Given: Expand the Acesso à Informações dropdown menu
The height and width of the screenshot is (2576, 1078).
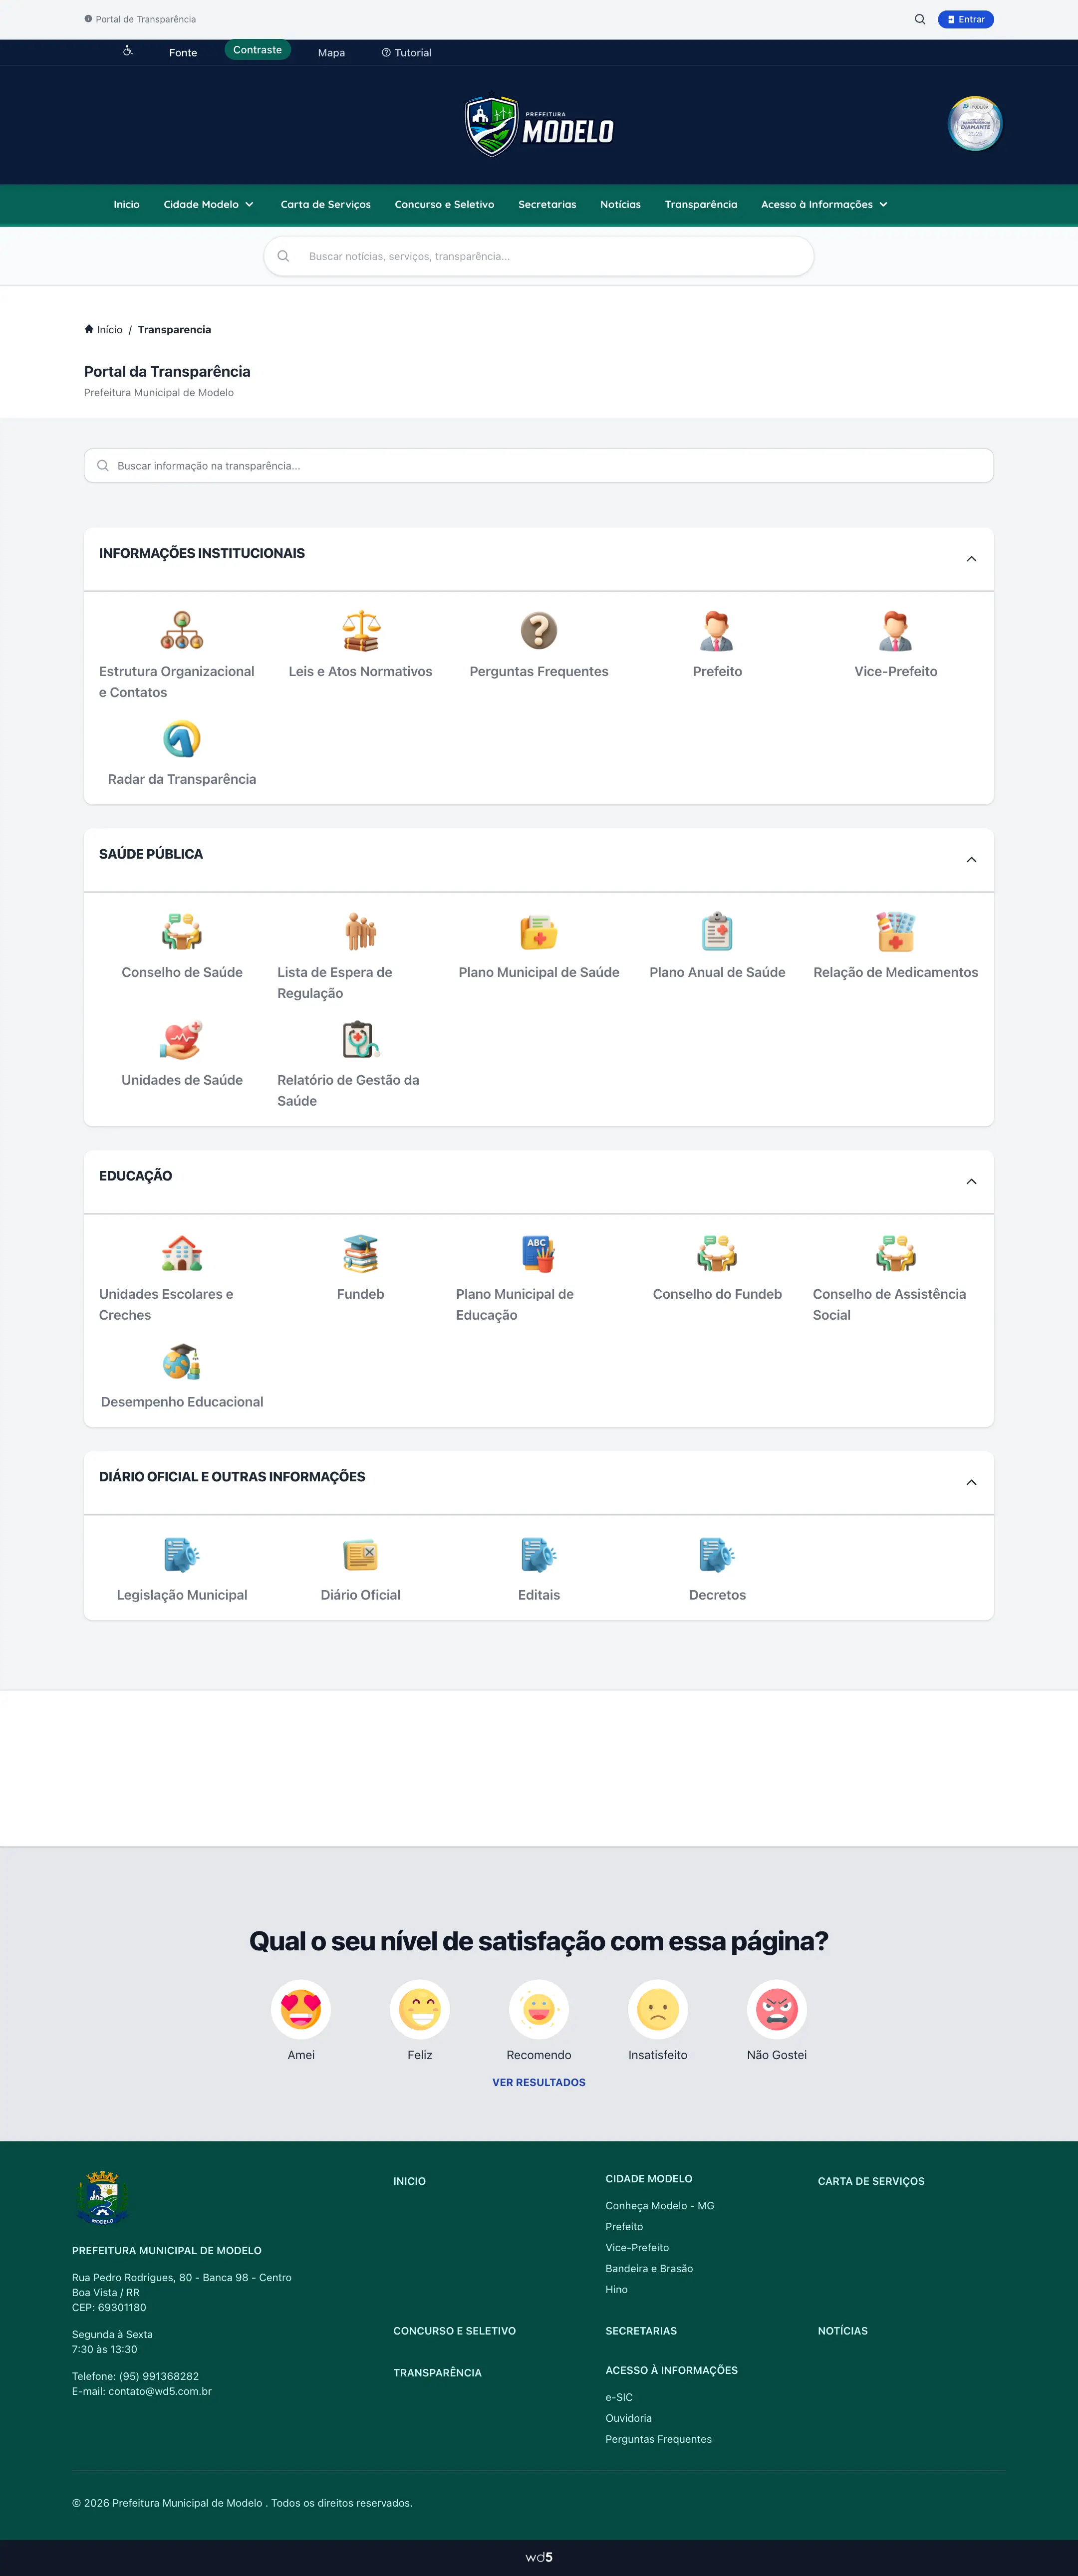Looking at the screenshot, I should point(824,204).
